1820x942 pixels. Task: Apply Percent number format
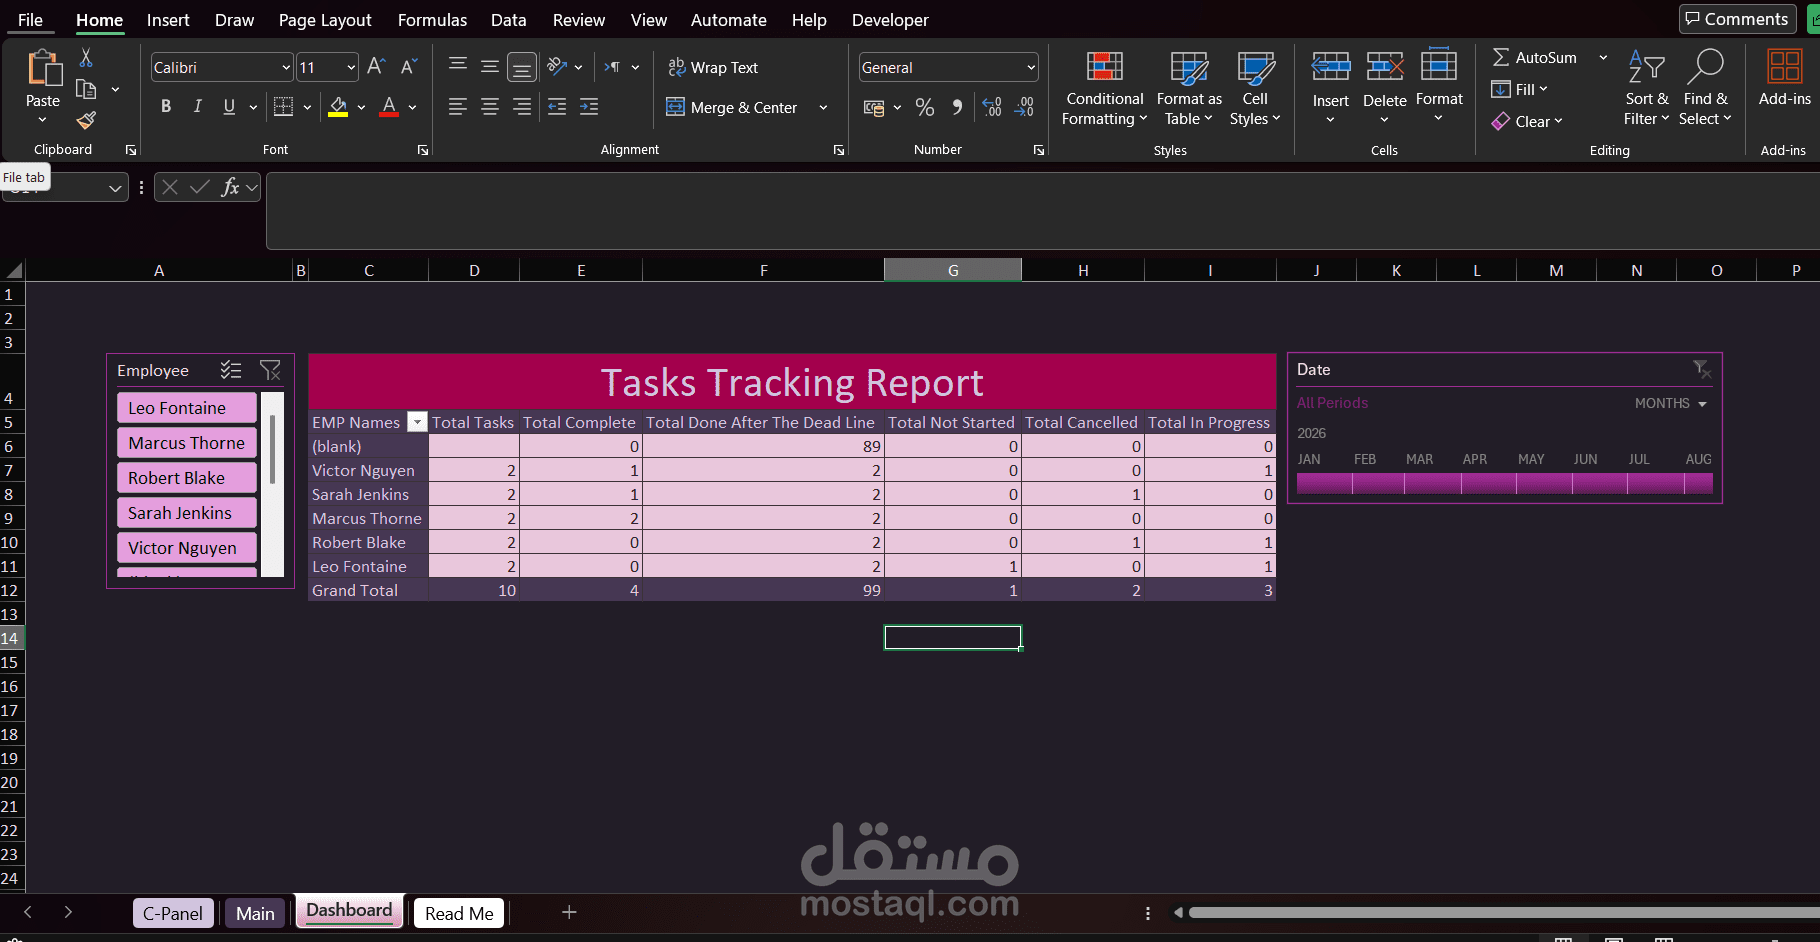point(924,107)
